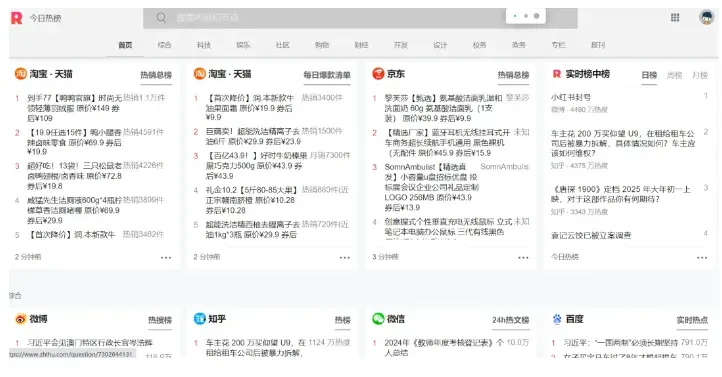Image resolution: width=722 pixels, height=377 pixels.
Task: Open the 社区 tab
Action: click(283, 45)
